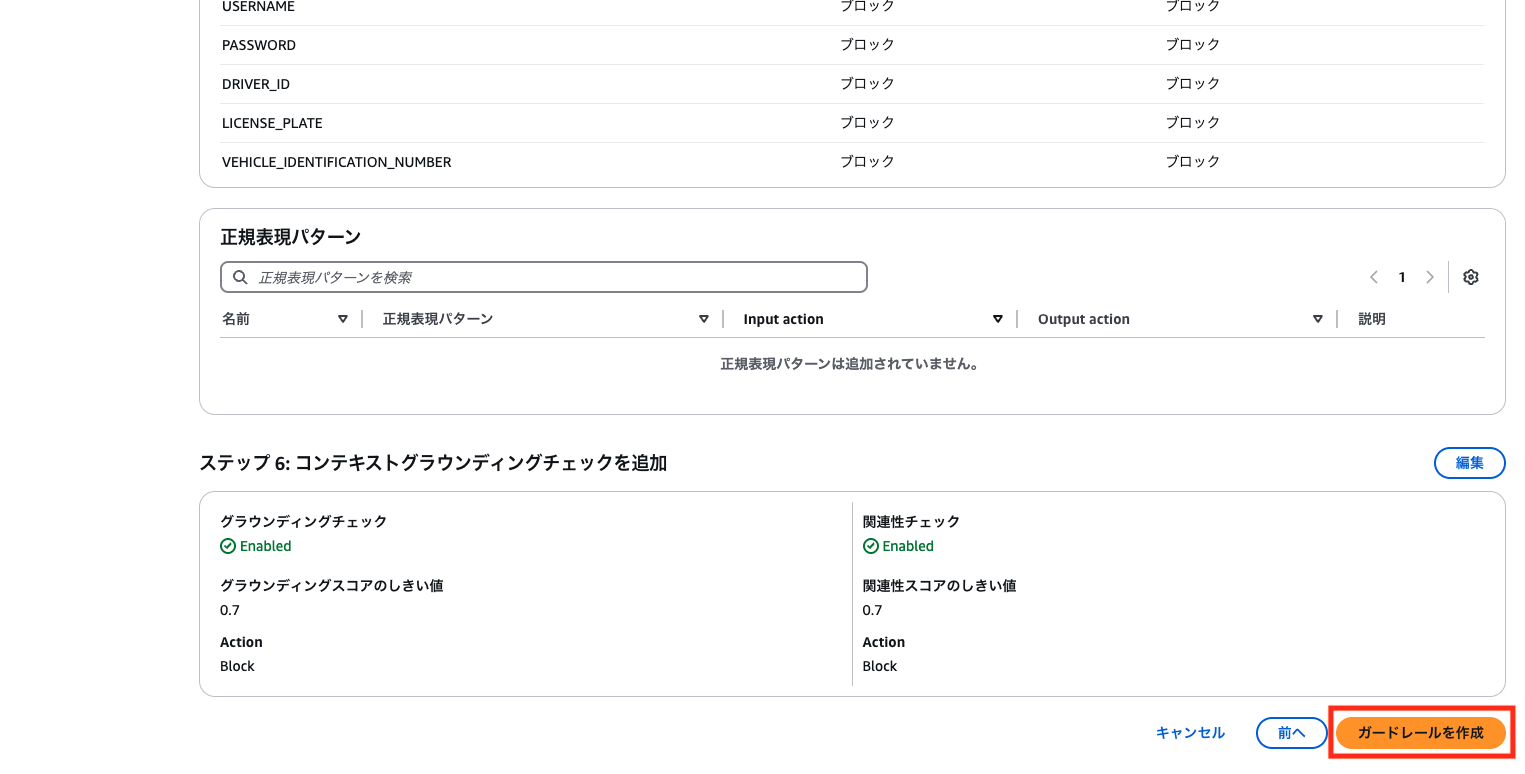Open the Output action column filter dropdown
The image size is (1525, 774).
pyautogui.click(x=1317, y=318)
